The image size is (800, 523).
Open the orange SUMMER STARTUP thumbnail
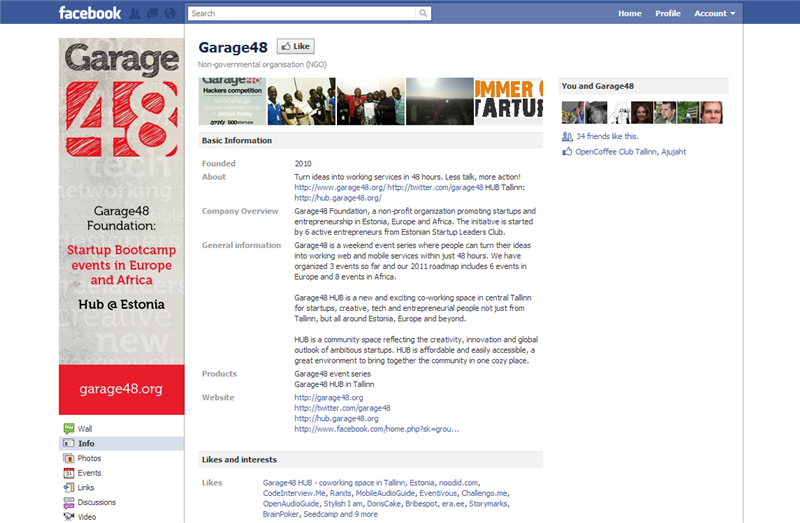[509, 101]
